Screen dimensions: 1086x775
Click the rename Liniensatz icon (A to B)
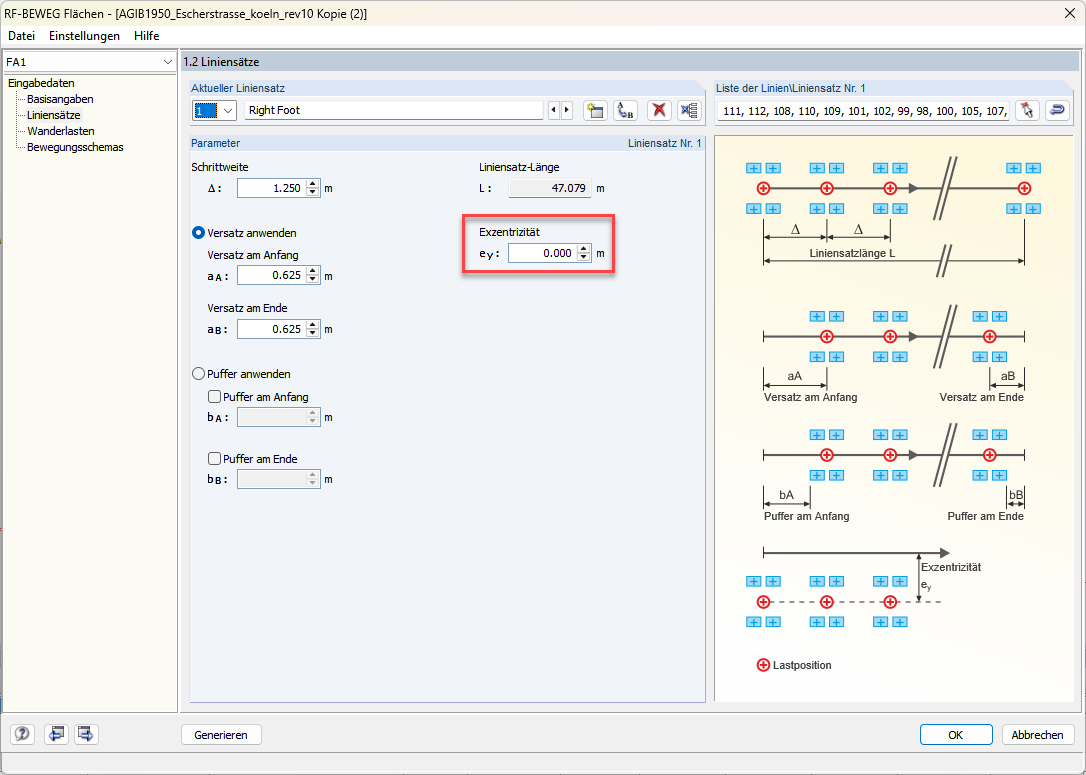coord(625,110)
